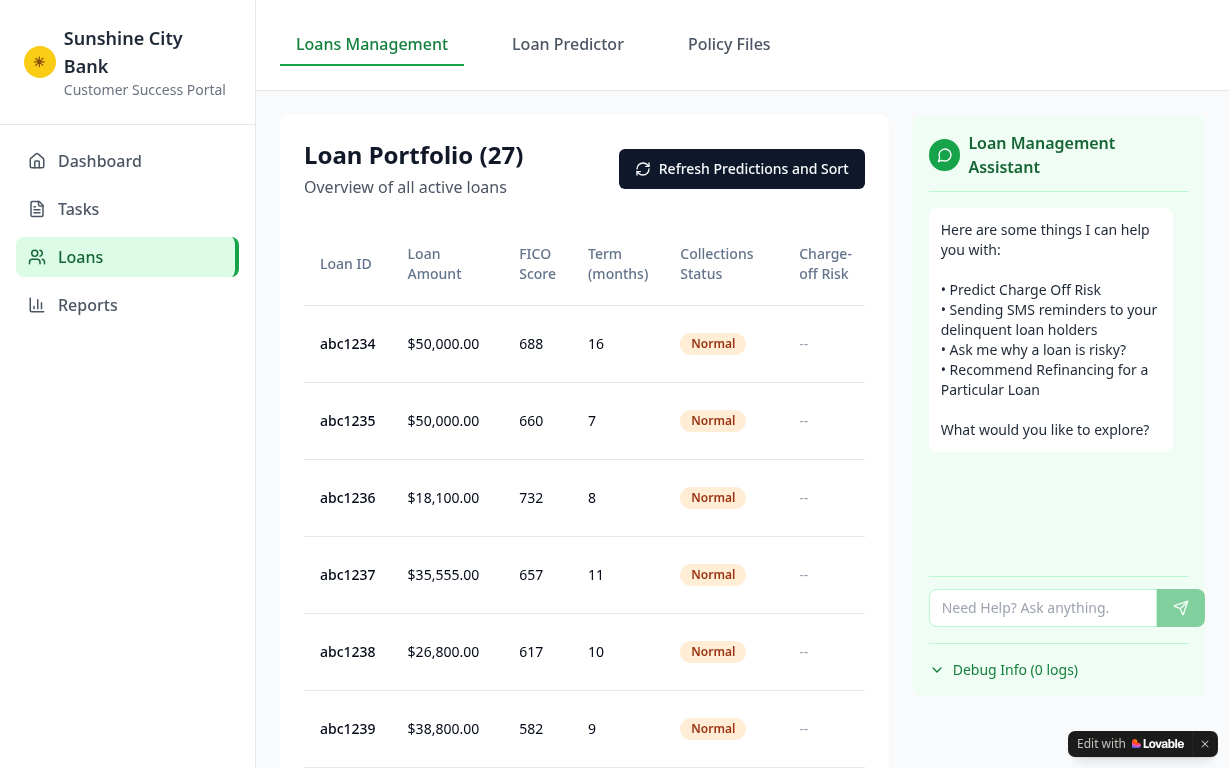Click the Dashboard home icon

tap(37, 161)
